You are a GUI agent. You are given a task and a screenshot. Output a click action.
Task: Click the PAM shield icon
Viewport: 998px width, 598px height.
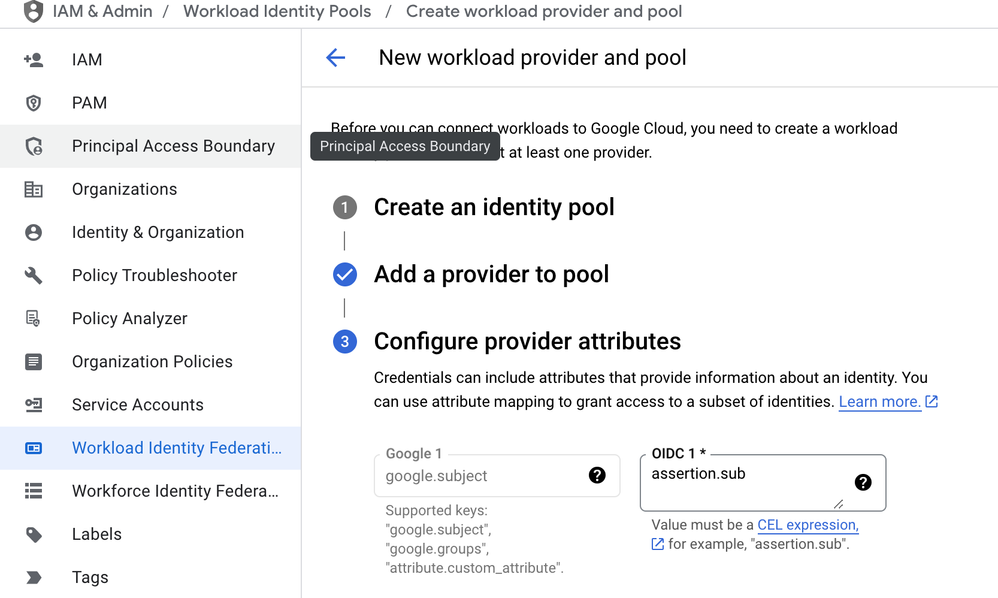point(33,103)
